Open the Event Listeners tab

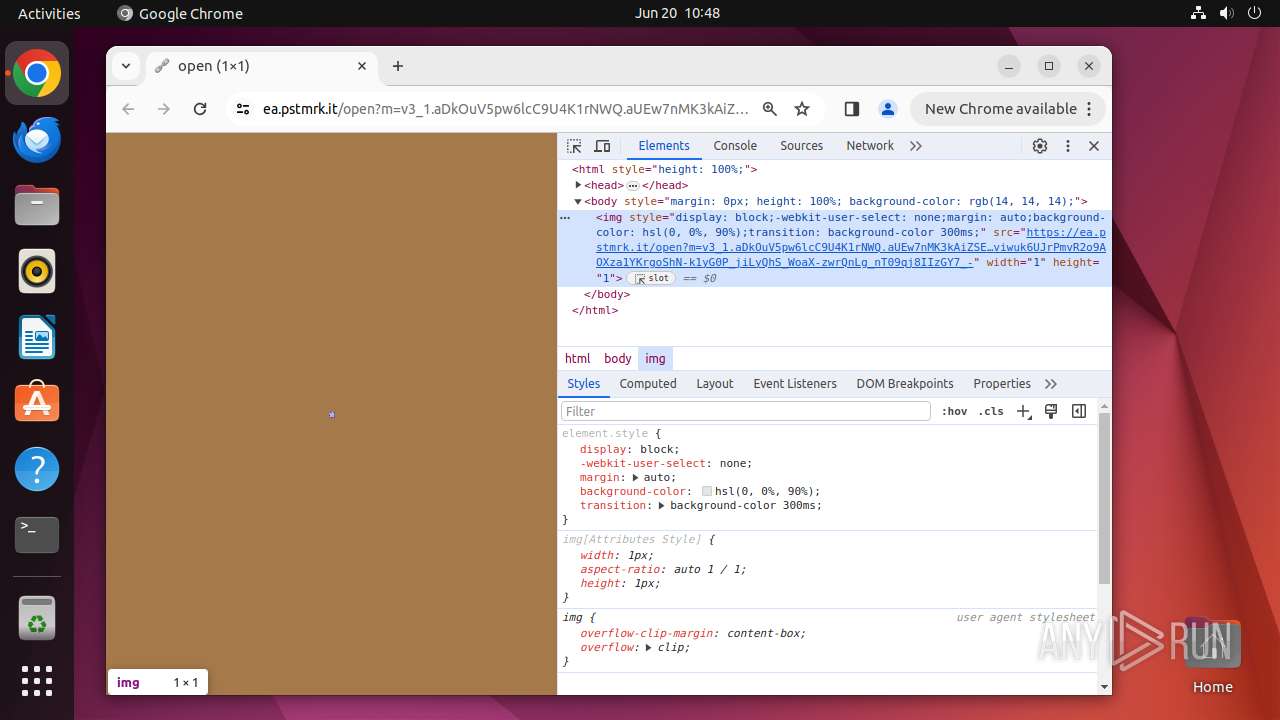pos(795,384)
